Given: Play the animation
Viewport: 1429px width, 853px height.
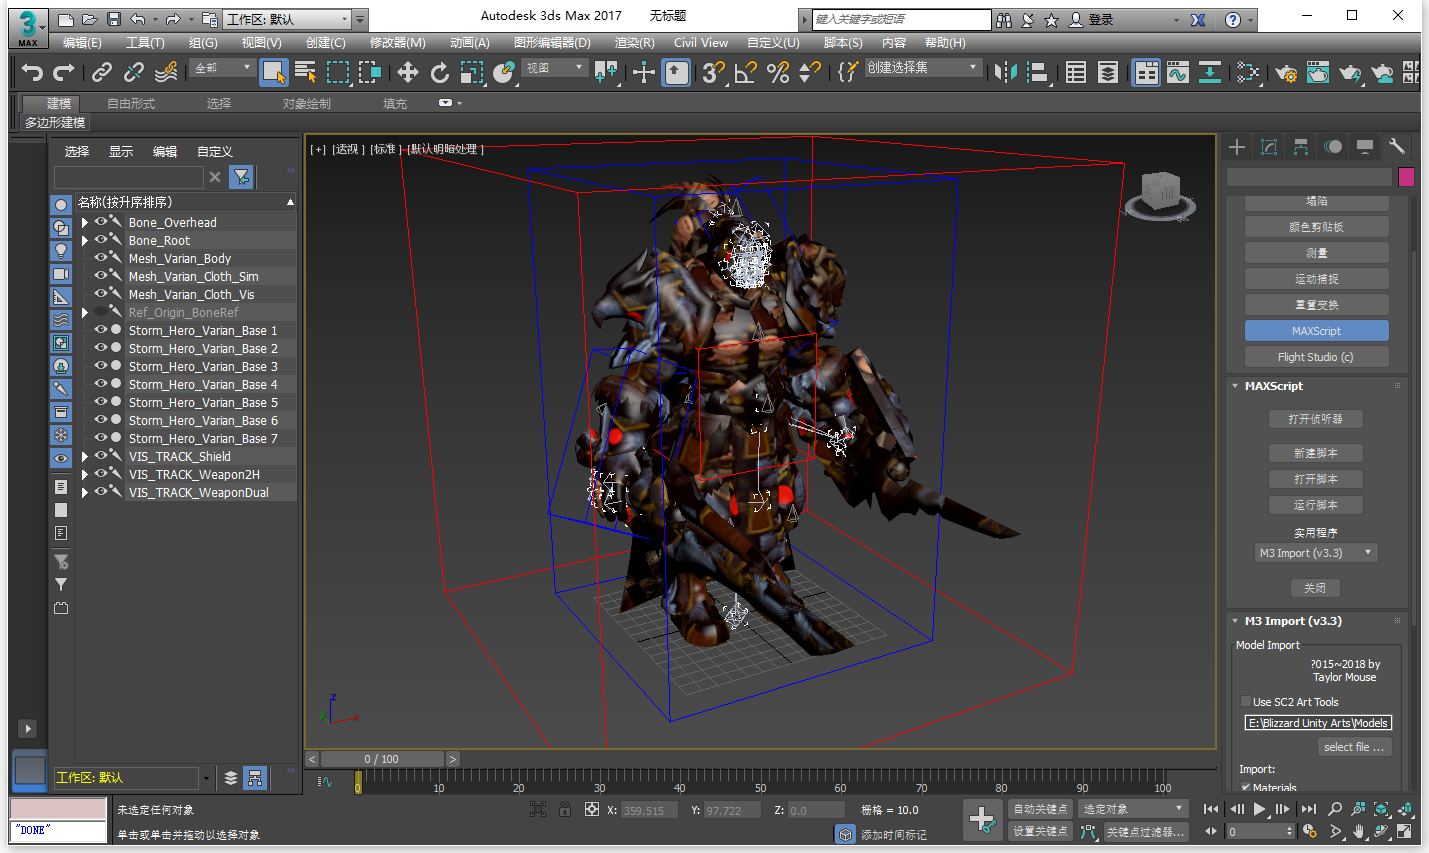Looking at the screenshot, I should pos(1259,809).
